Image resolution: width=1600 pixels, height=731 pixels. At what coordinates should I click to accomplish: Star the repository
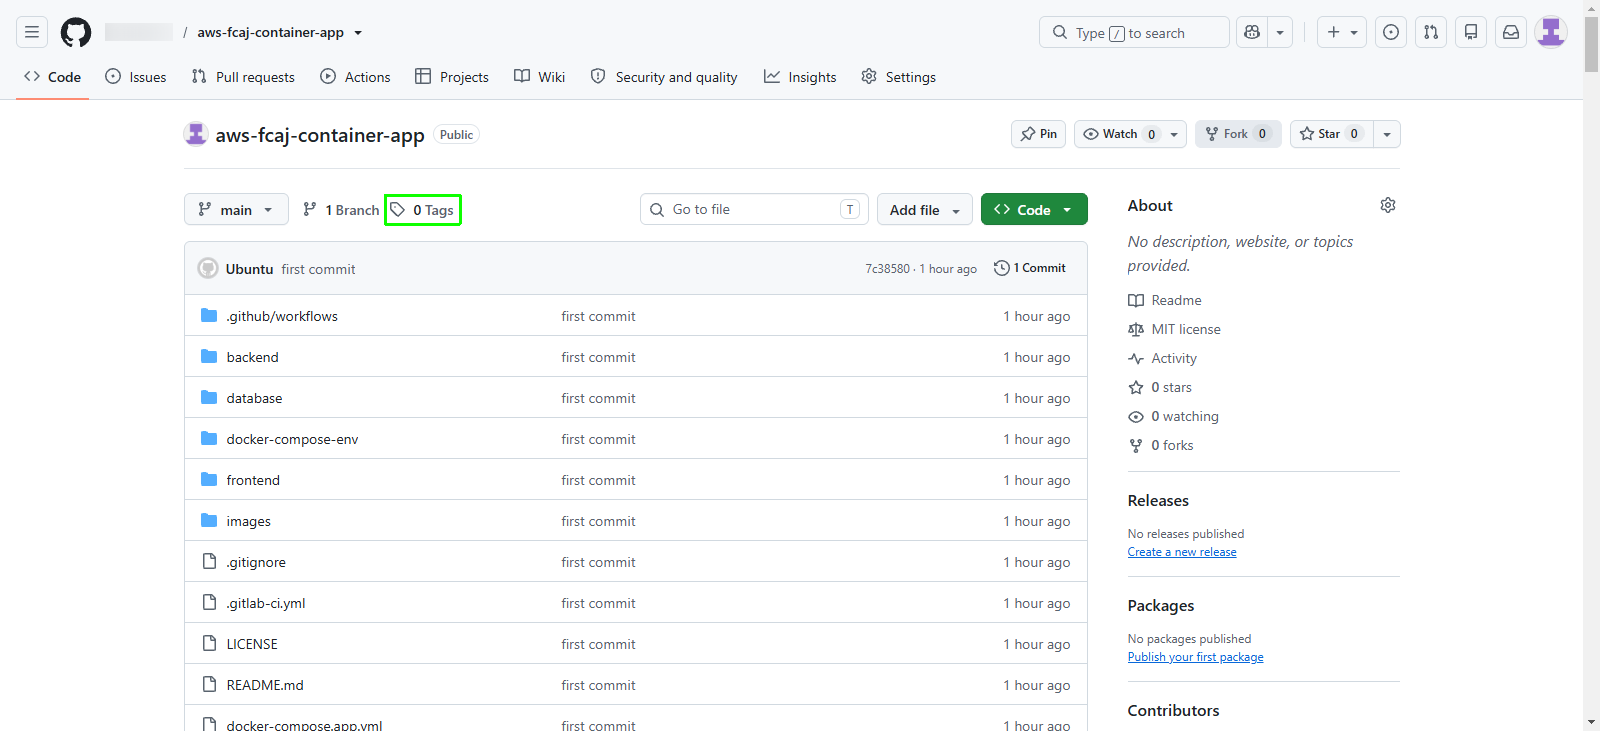(x=1332, y=134)
